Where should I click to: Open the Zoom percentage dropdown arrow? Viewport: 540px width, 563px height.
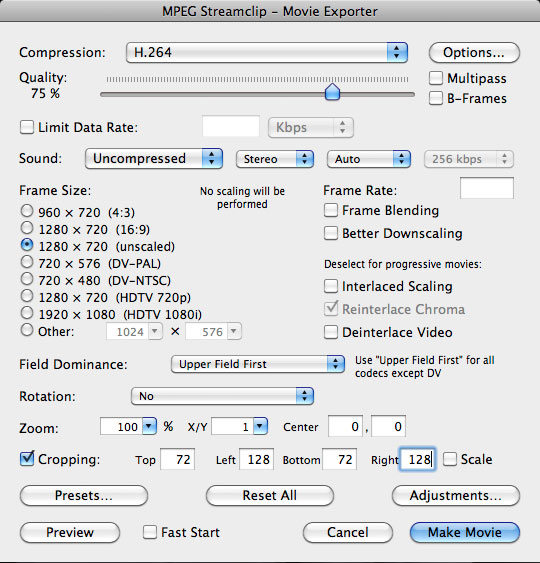pos(149,426)
